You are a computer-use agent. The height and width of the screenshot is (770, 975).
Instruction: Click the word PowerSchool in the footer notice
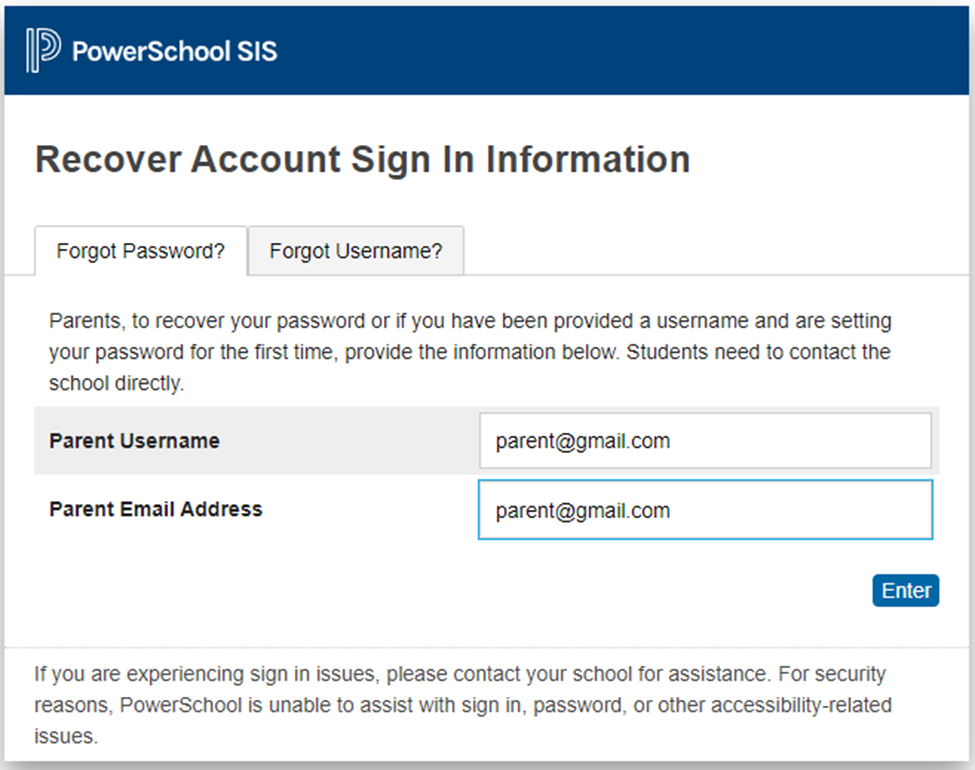pyautogui.click(x=180, y=705)
